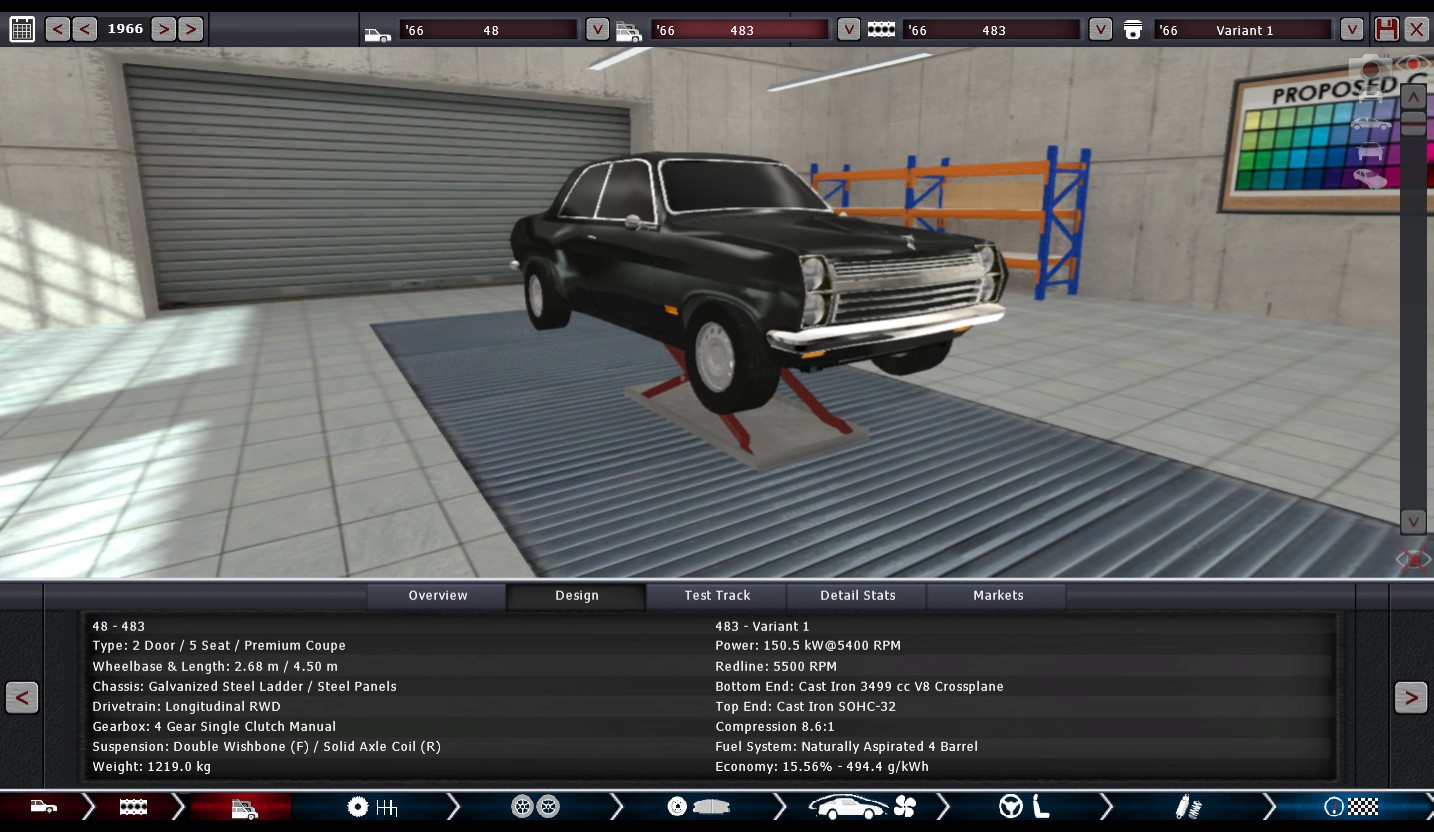Screen dimensions: 1434x832
Task: Switch to the Overview tab
Action: [438, 596]
